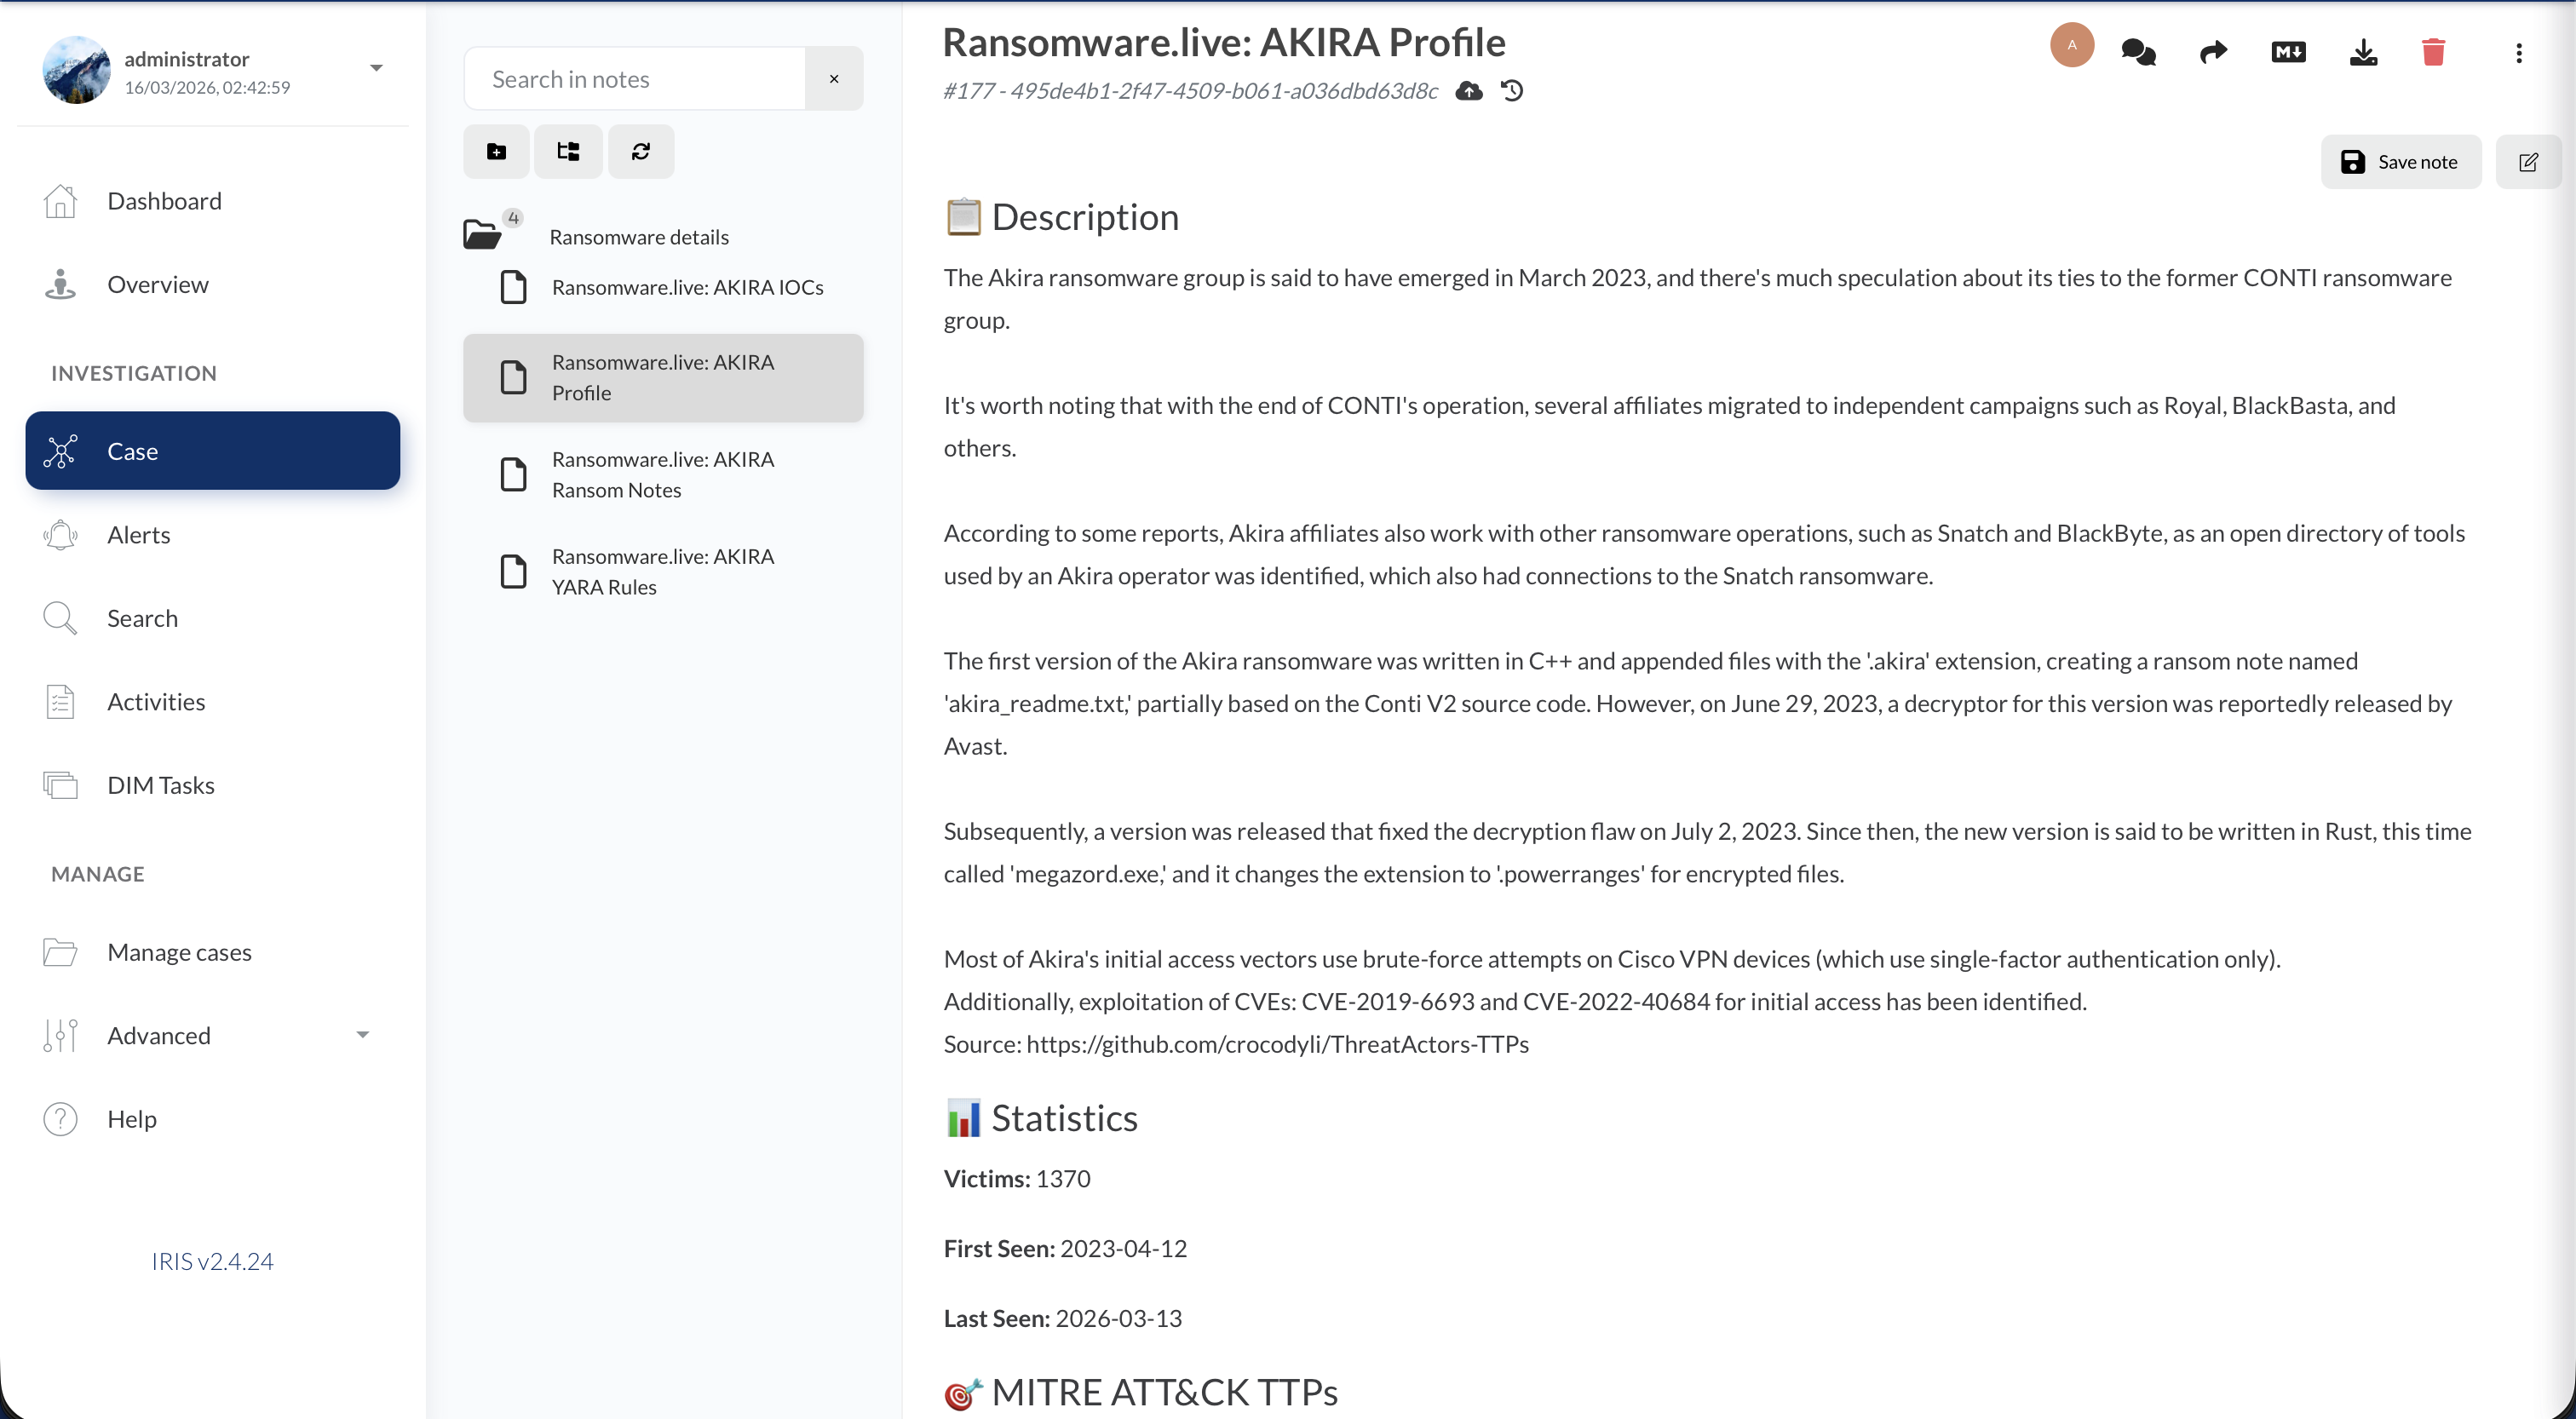This screenshot has width=2576, height=1419.
Task: Open the three-dot overflow menu
Action: click(x=2519, y=53)
